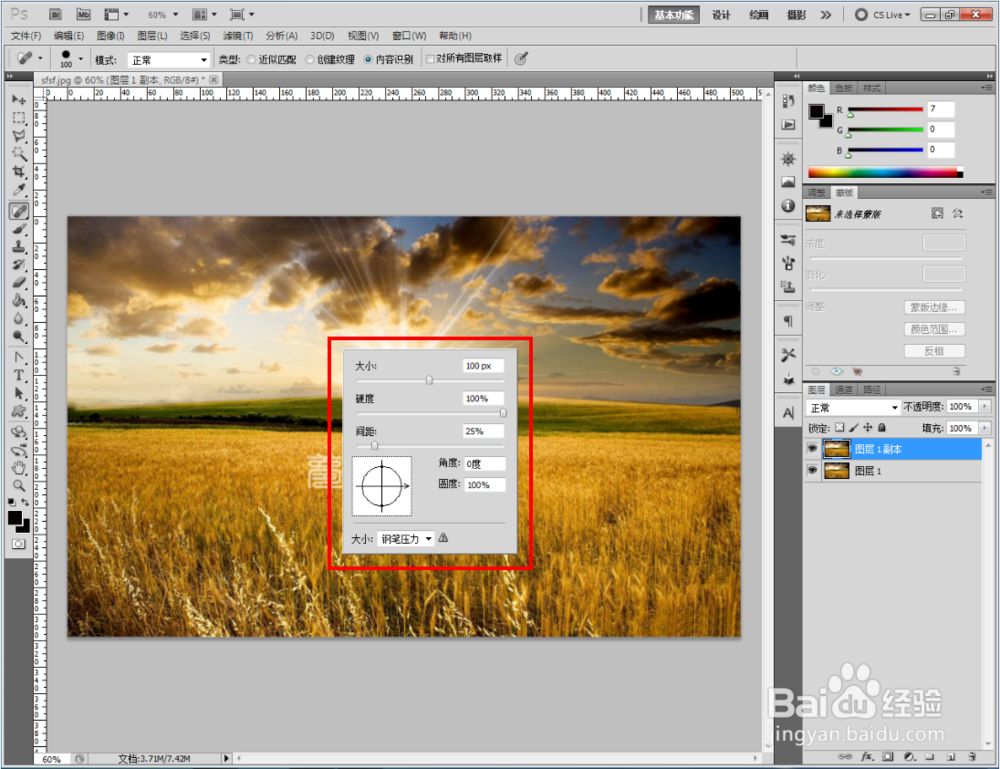Viewport: 1000px width, 769px height.
Task: Open the 窗口(W) menu
Action: pos(409,36)
